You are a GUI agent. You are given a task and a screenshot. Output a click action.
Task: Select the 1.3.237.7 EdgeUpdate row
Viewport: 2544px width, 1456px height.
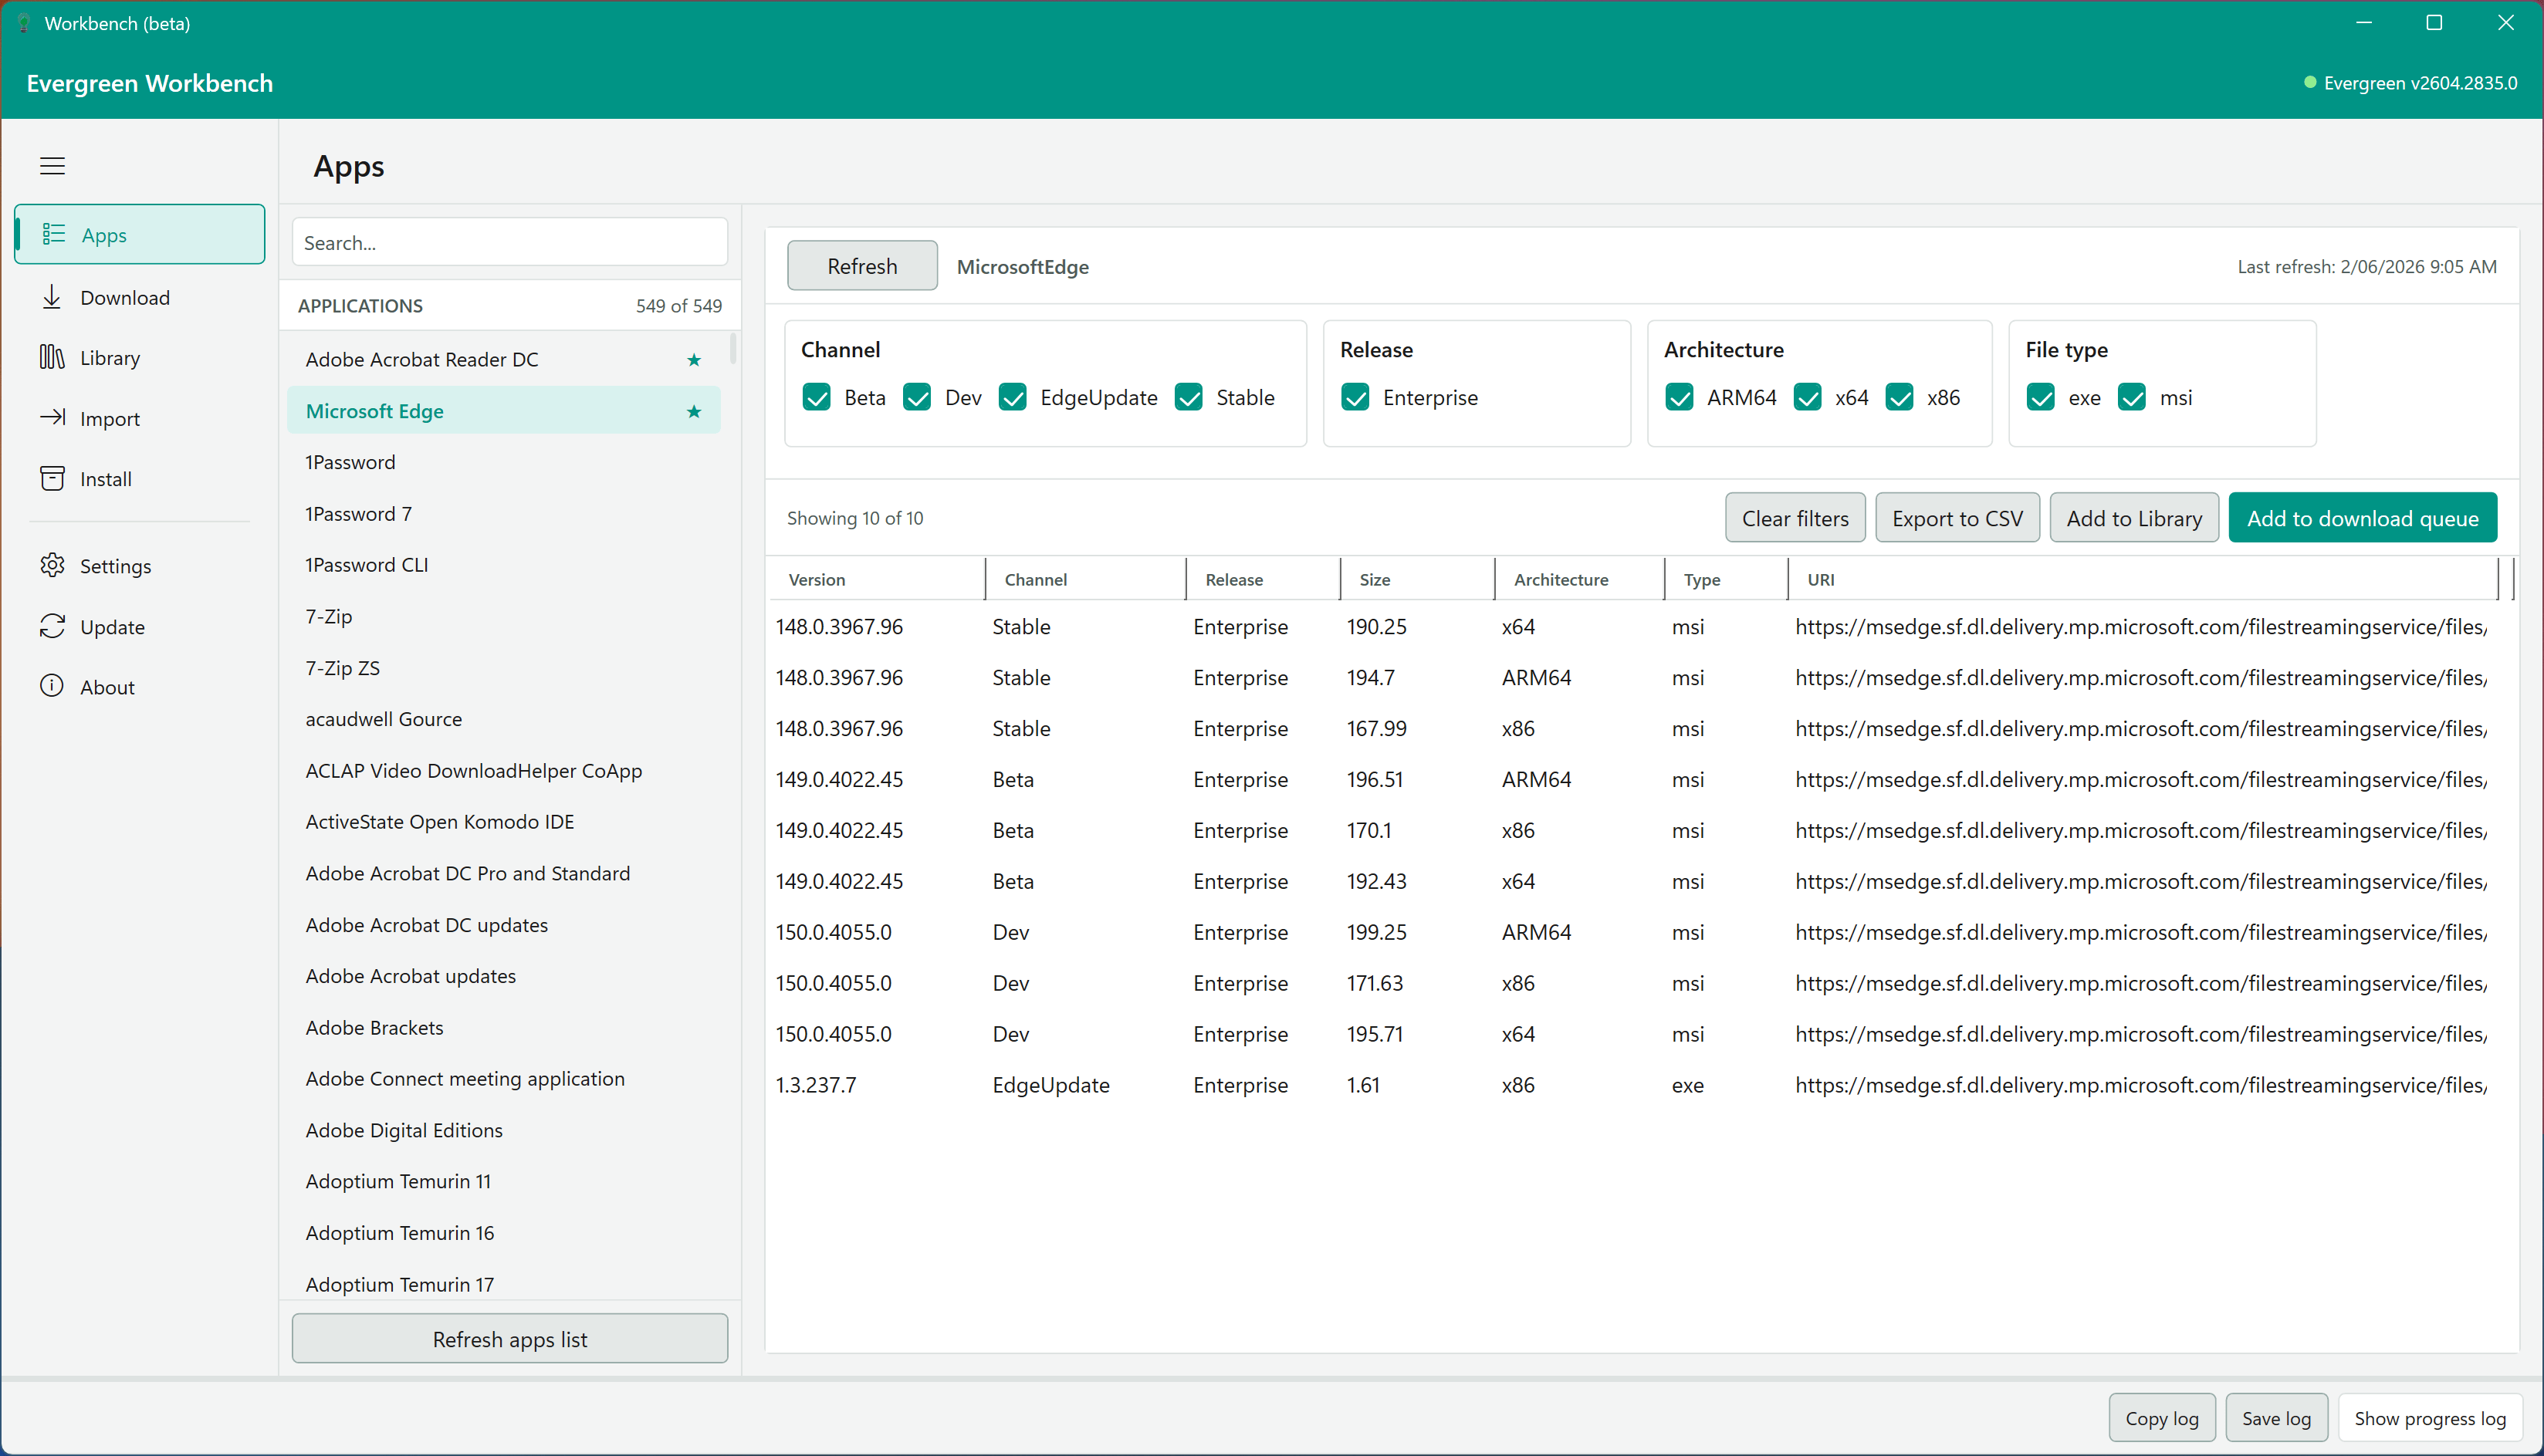point(1640,1085)
